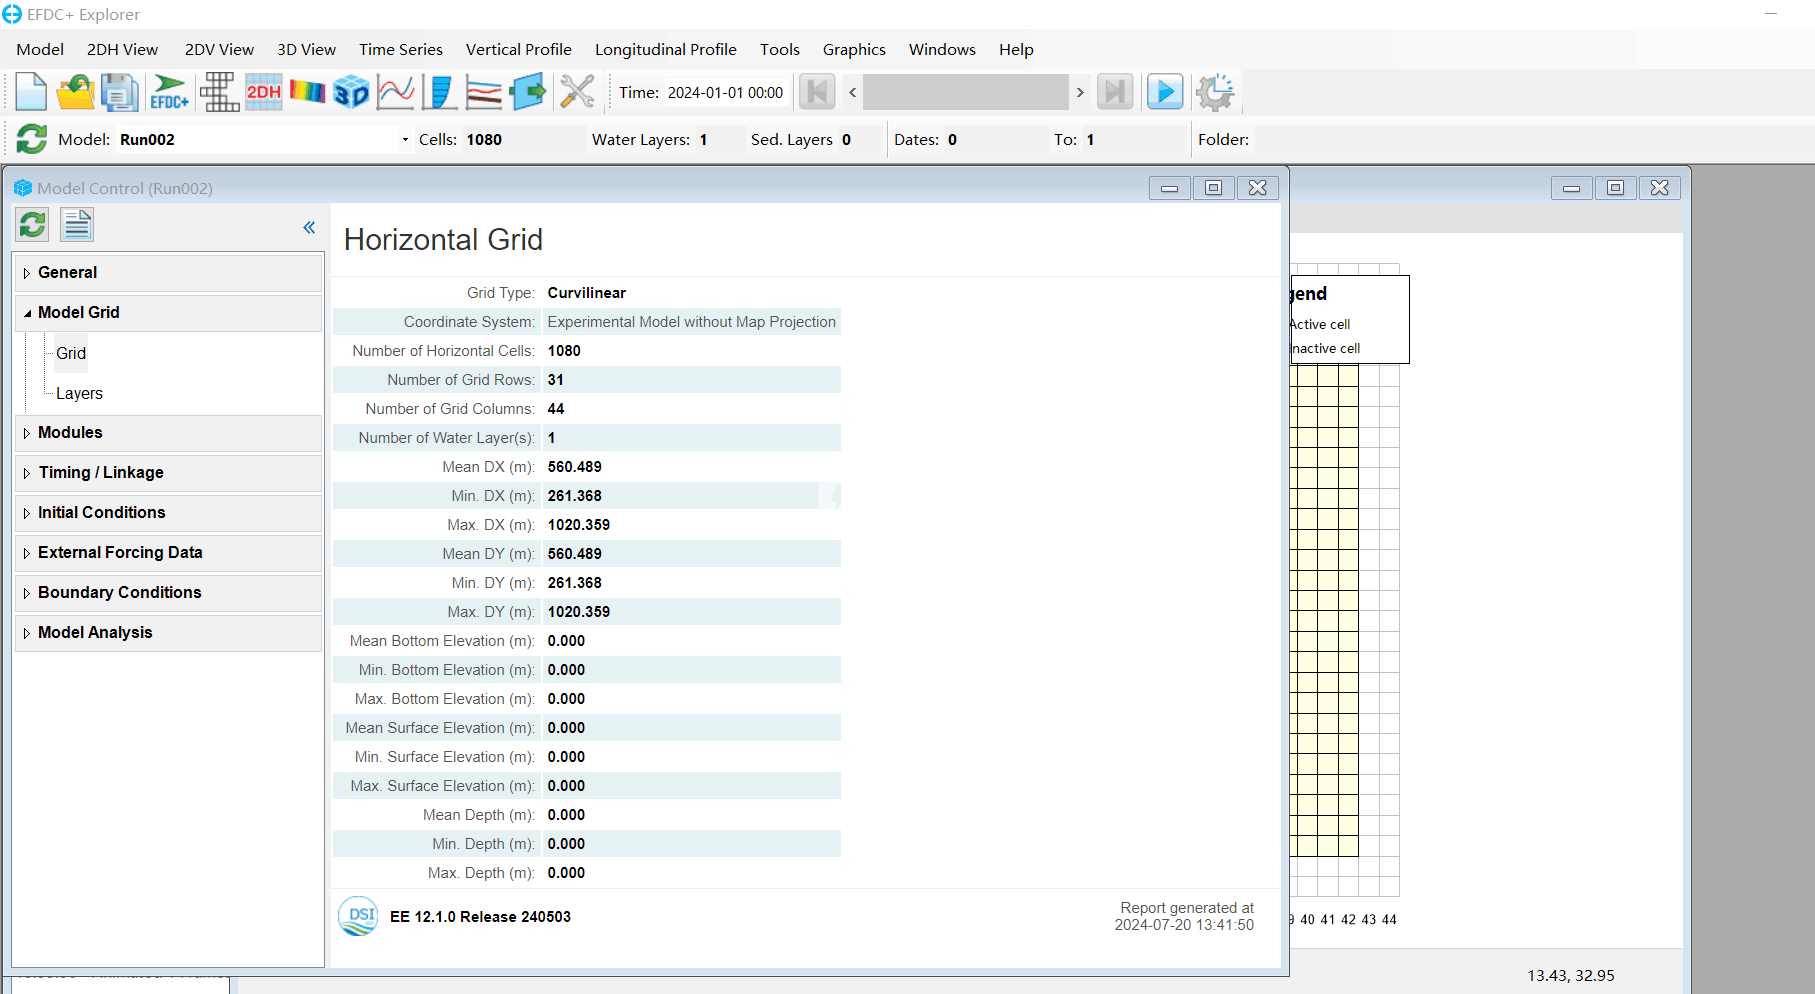Open the 2DH plan view
Screen dimensions: 1815x994
tap(264, 92)
